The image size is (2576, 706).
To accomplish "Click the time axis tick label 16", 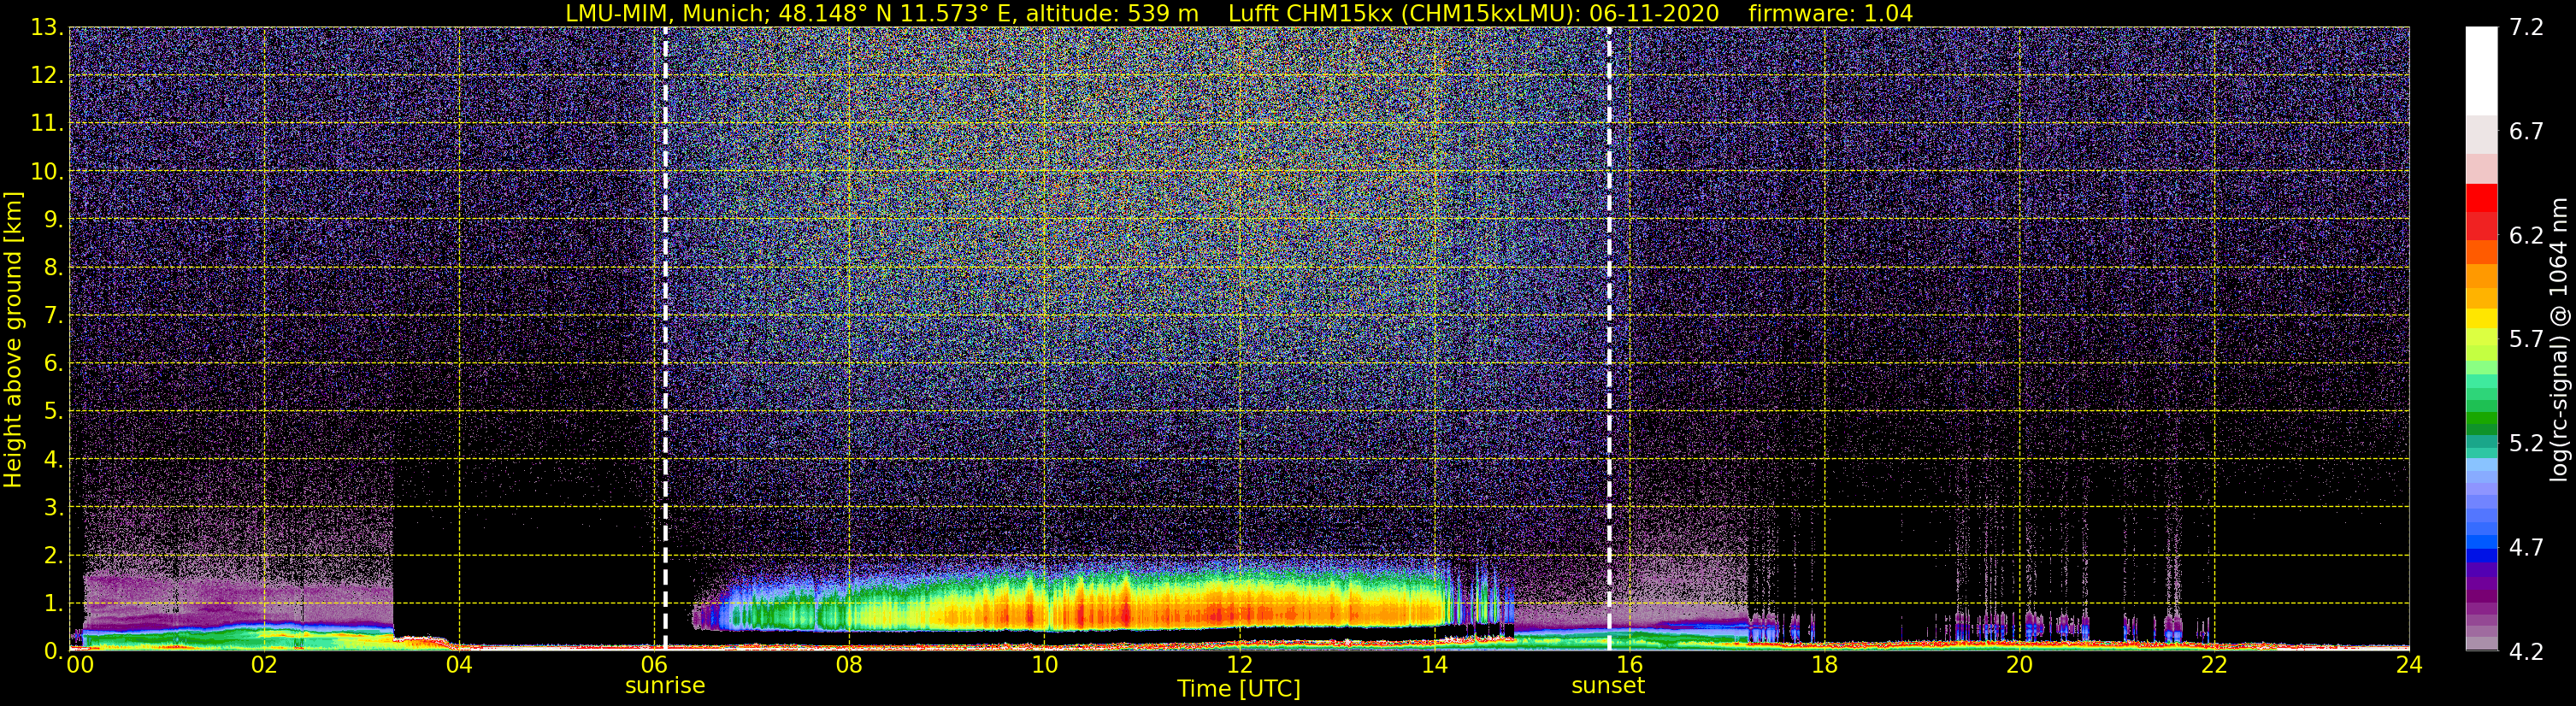I will [1629, 666].
